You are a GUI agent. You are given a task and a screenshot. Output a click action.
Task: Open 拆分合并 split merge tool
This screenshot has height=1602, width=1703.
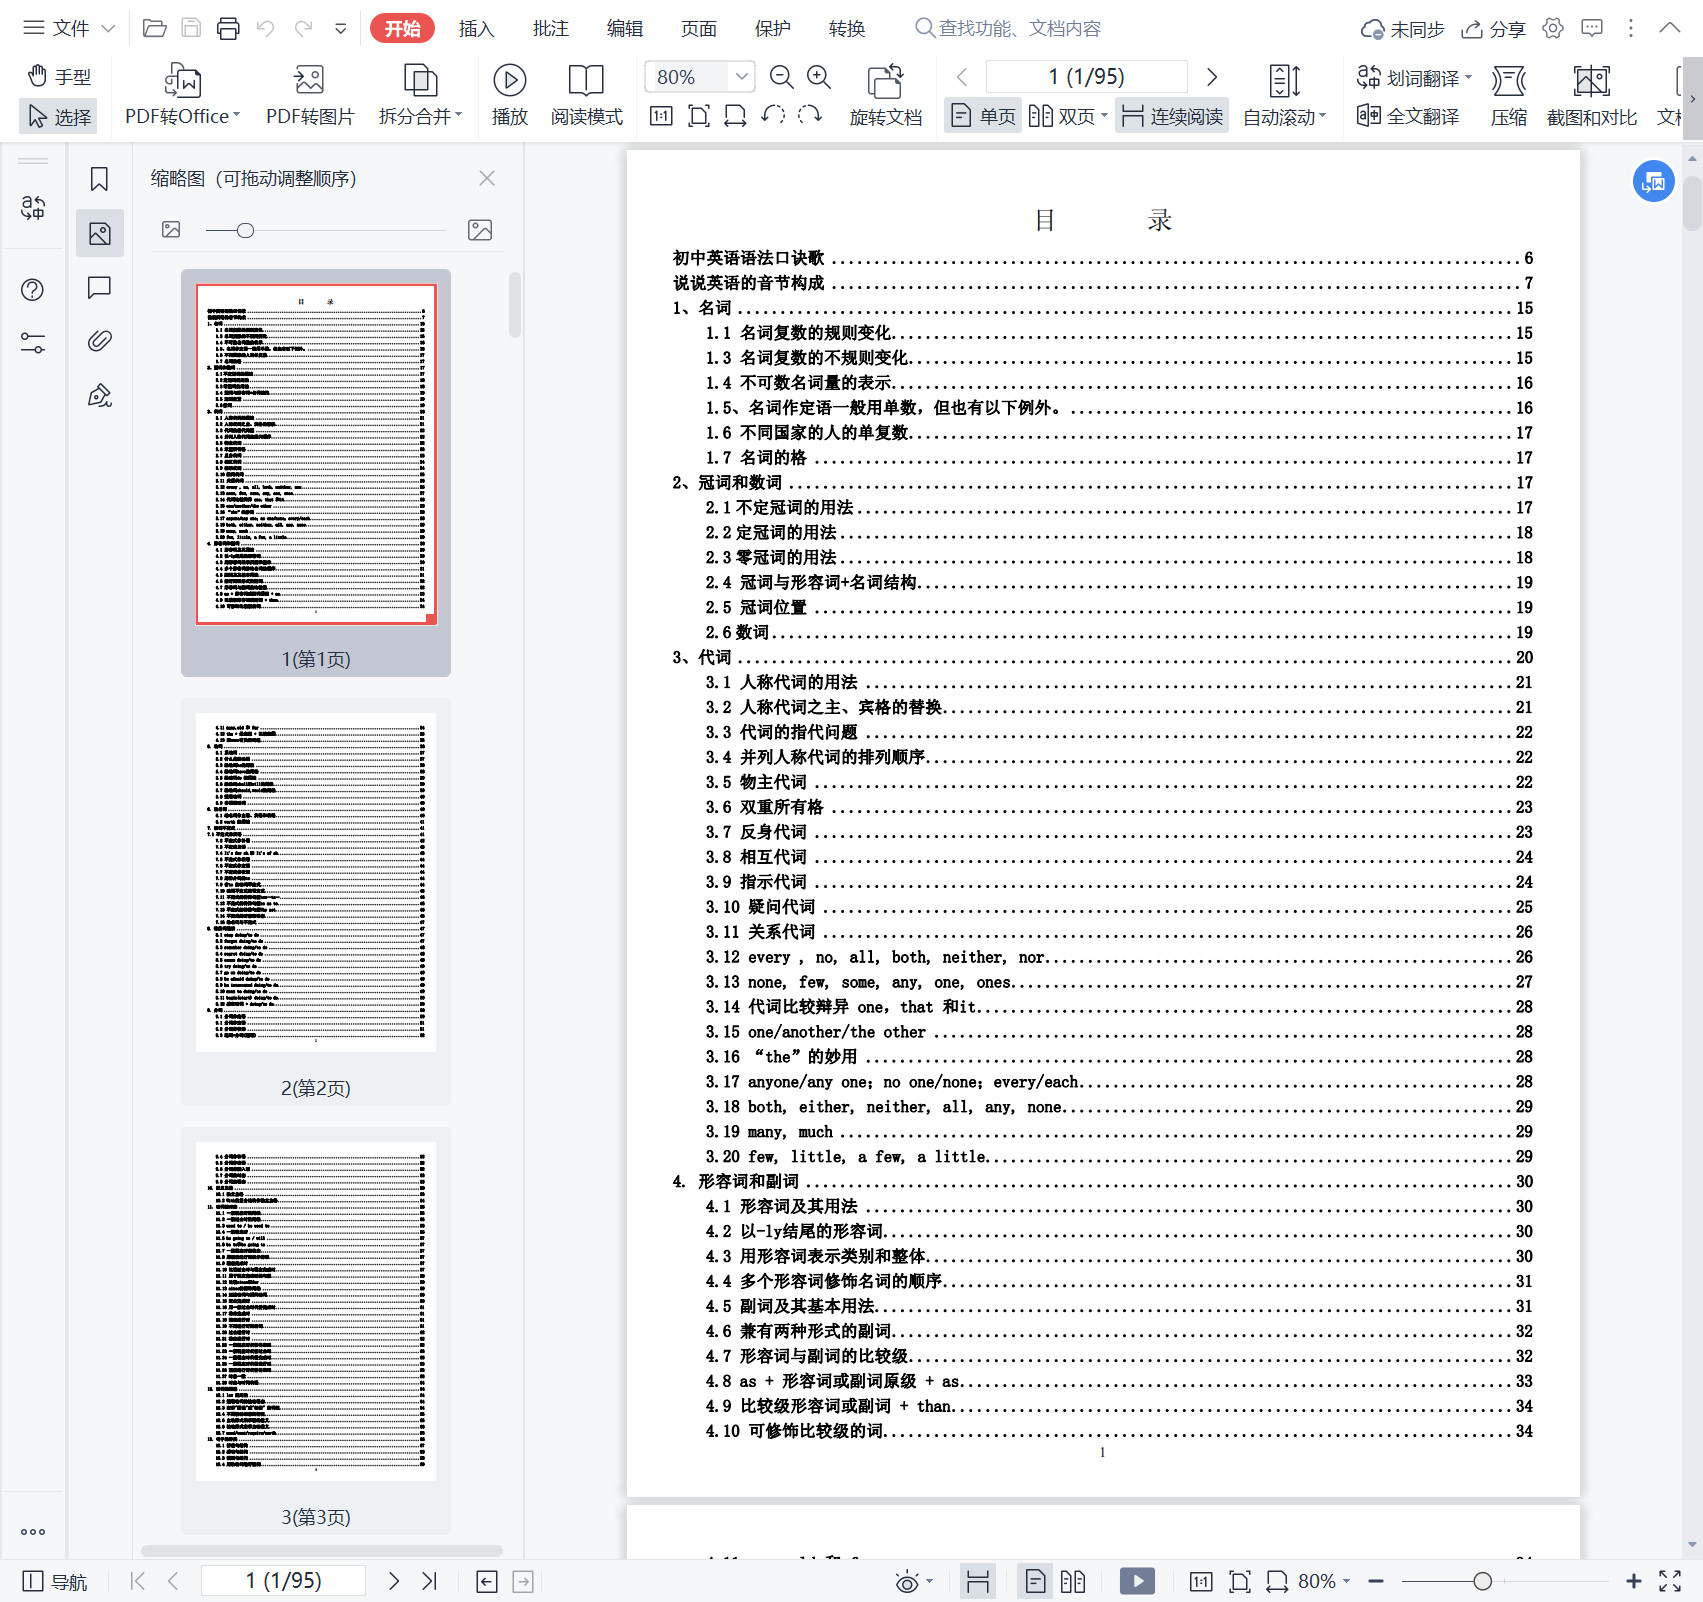coord(420,95)
